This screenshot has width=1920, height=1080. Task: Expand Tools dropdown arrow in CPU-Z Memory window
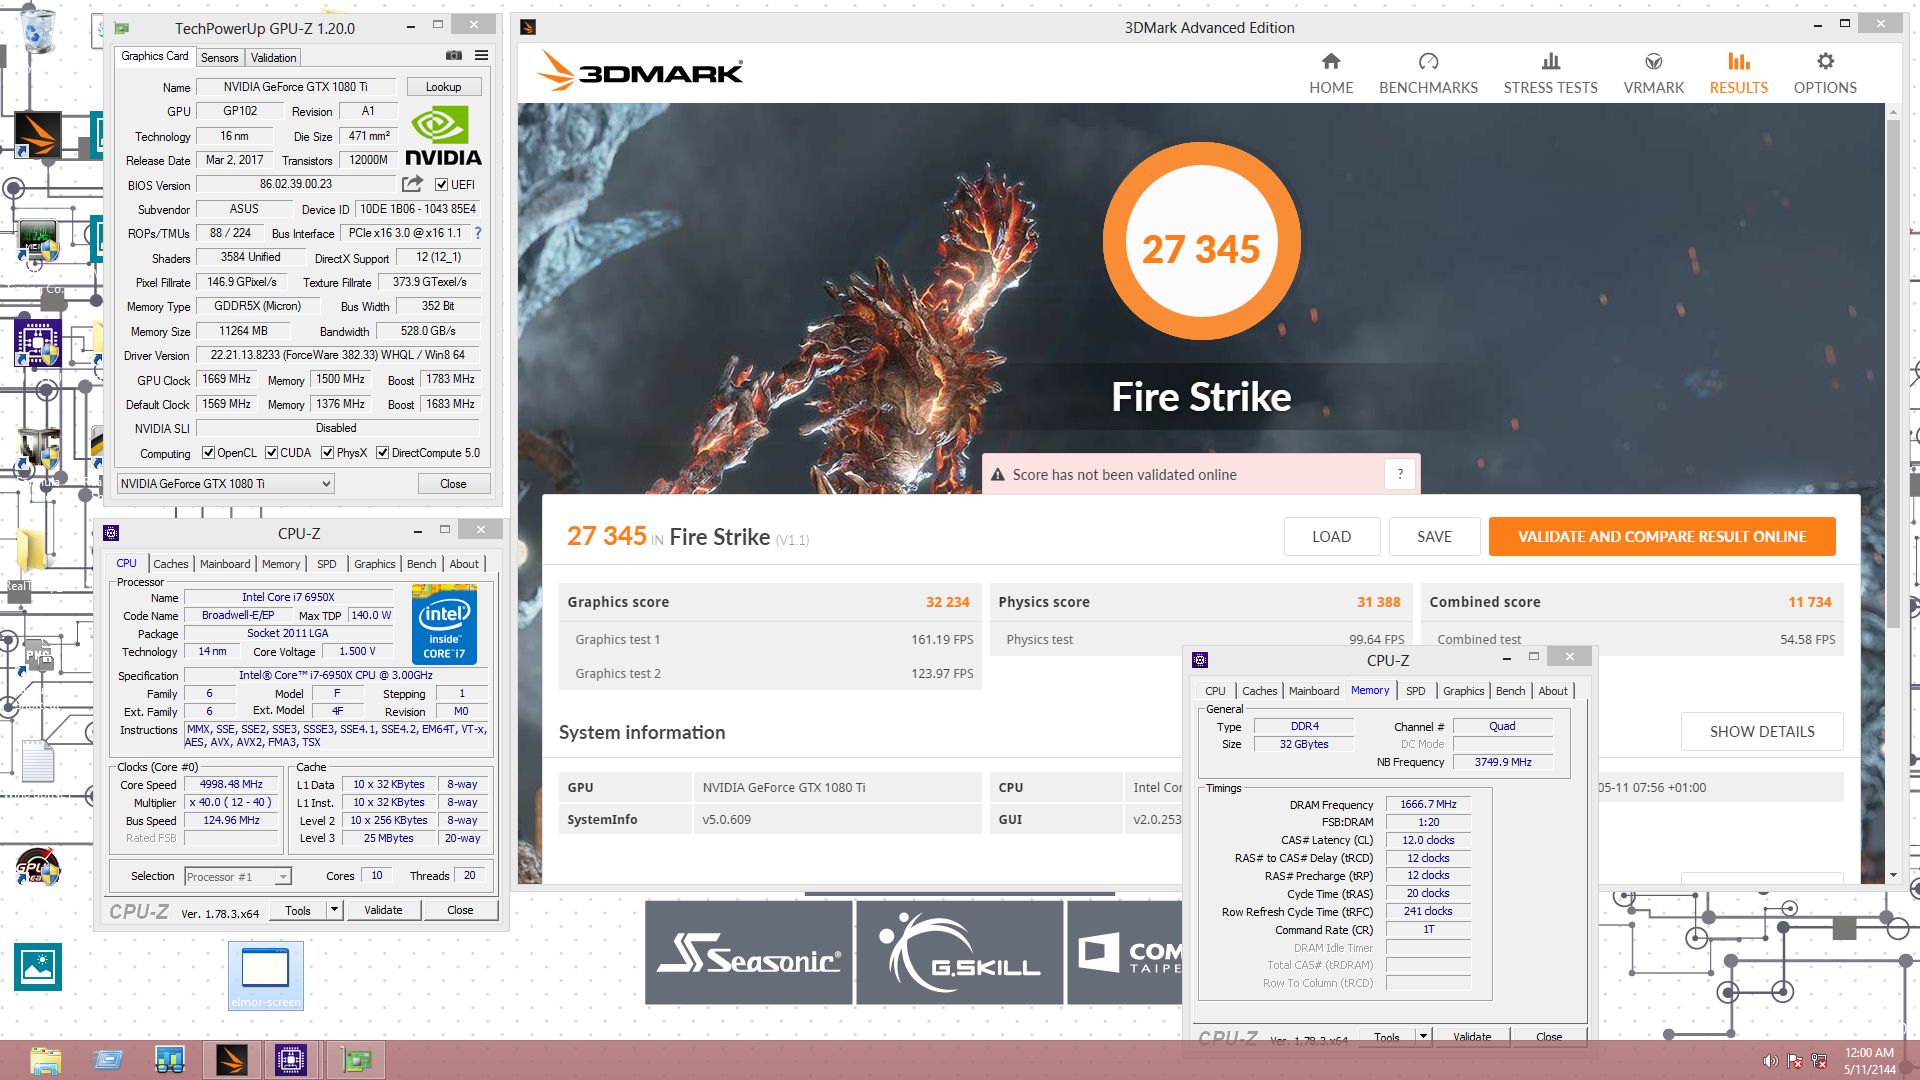tap(1423, 1037)
